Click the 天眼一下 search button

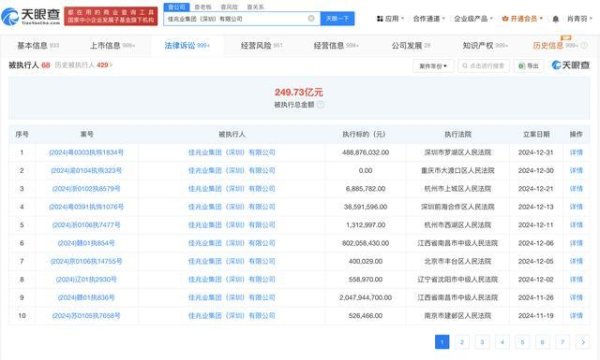click(x=337, y=18)
